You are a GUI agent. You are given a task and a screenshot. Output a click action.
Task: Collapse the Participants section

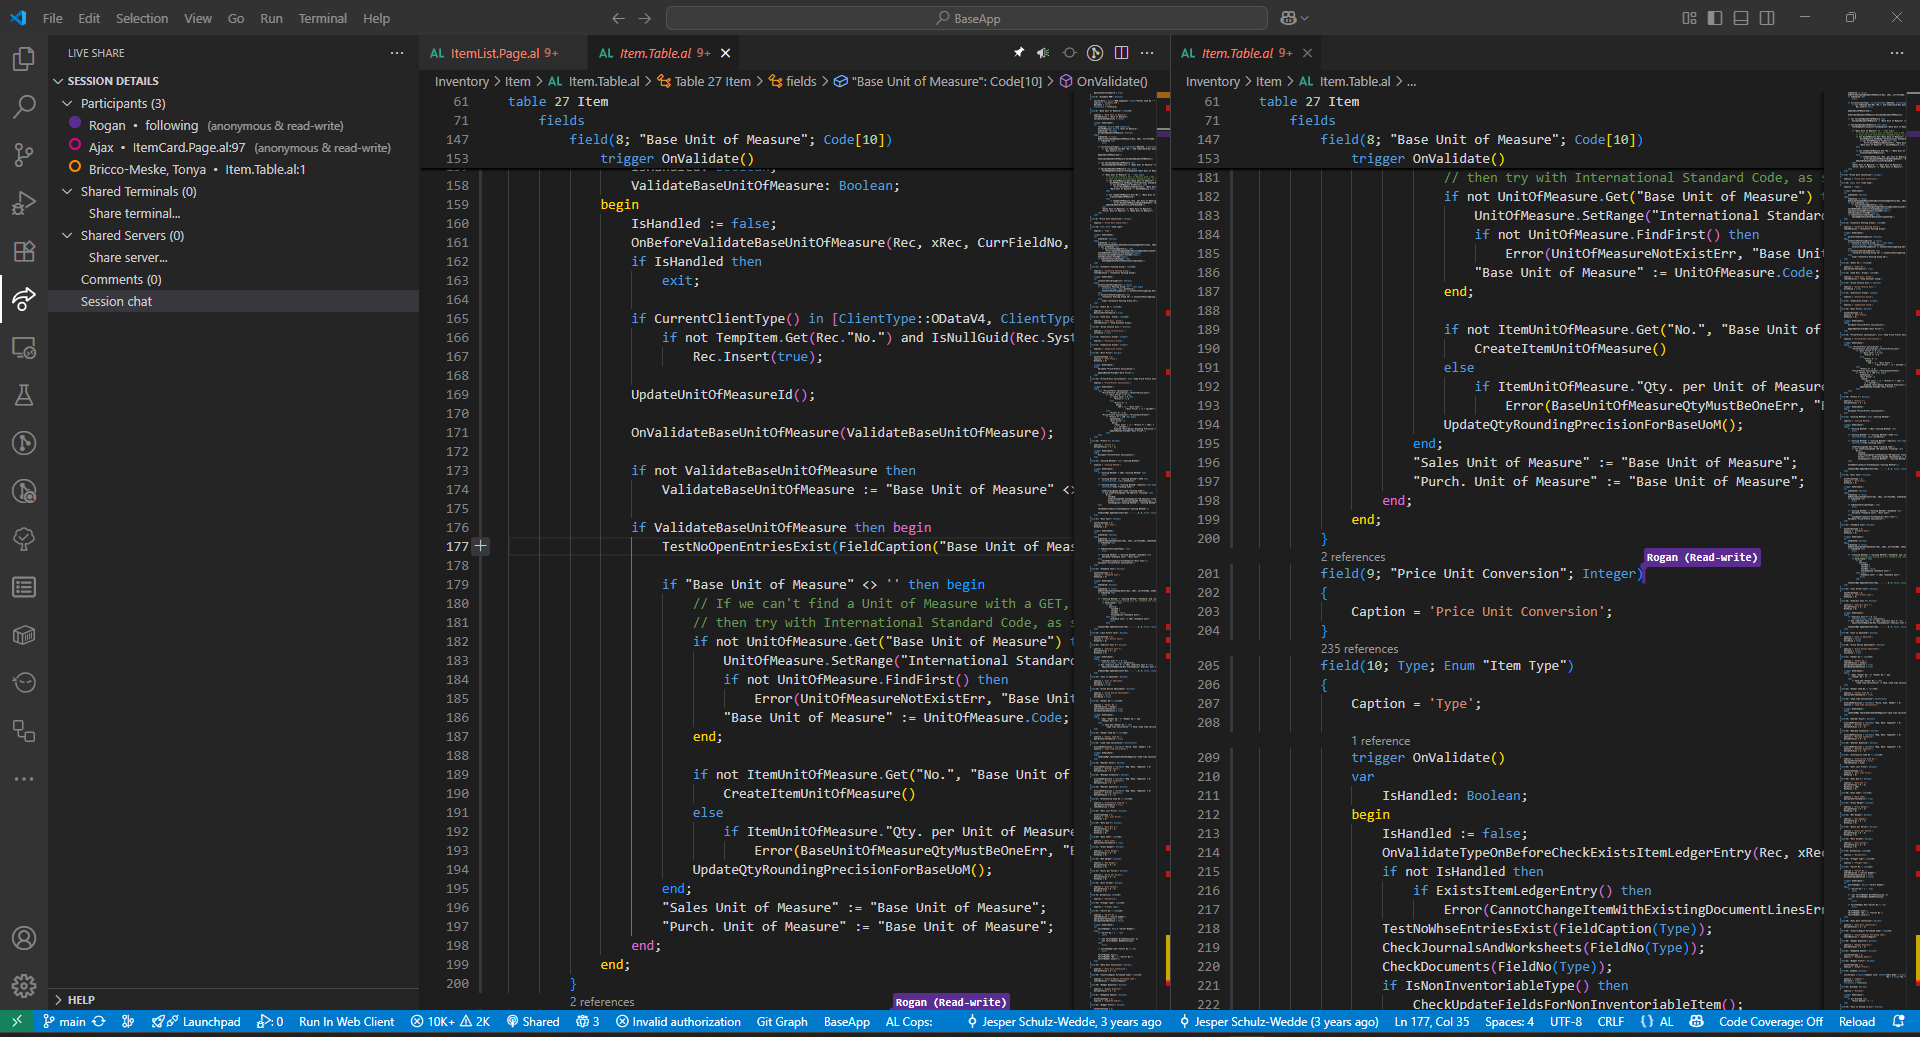point(66,103)
